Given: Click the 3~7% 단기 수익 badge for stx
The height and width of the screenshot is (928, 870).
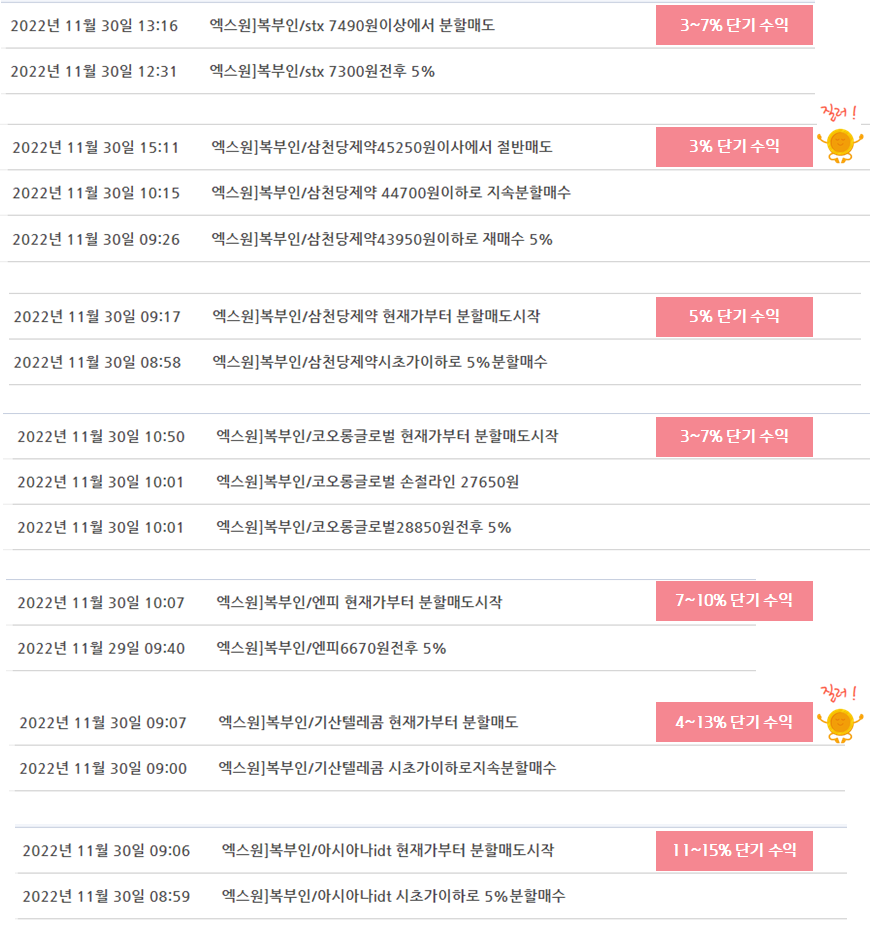Looking at the screenshot, I should point(734,25).
